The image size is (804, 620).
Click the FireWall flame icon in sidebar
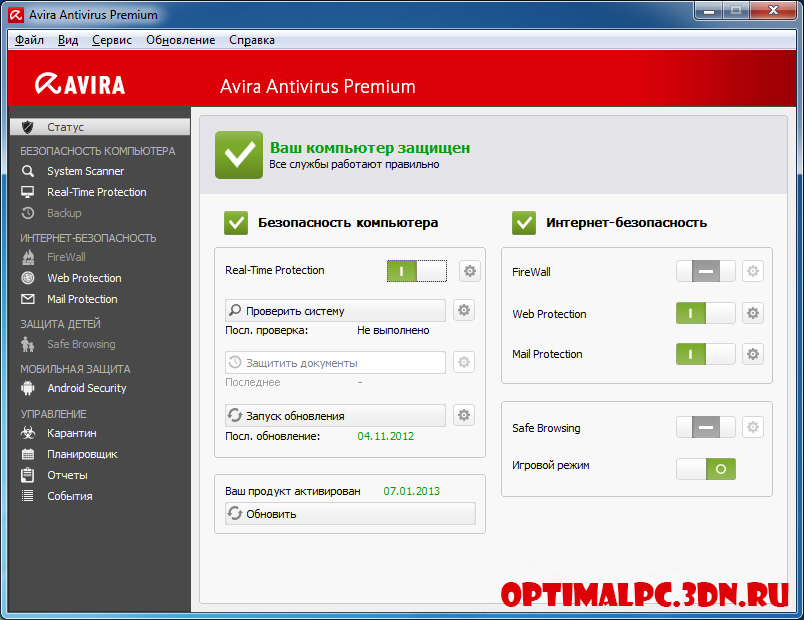(28, 257)
